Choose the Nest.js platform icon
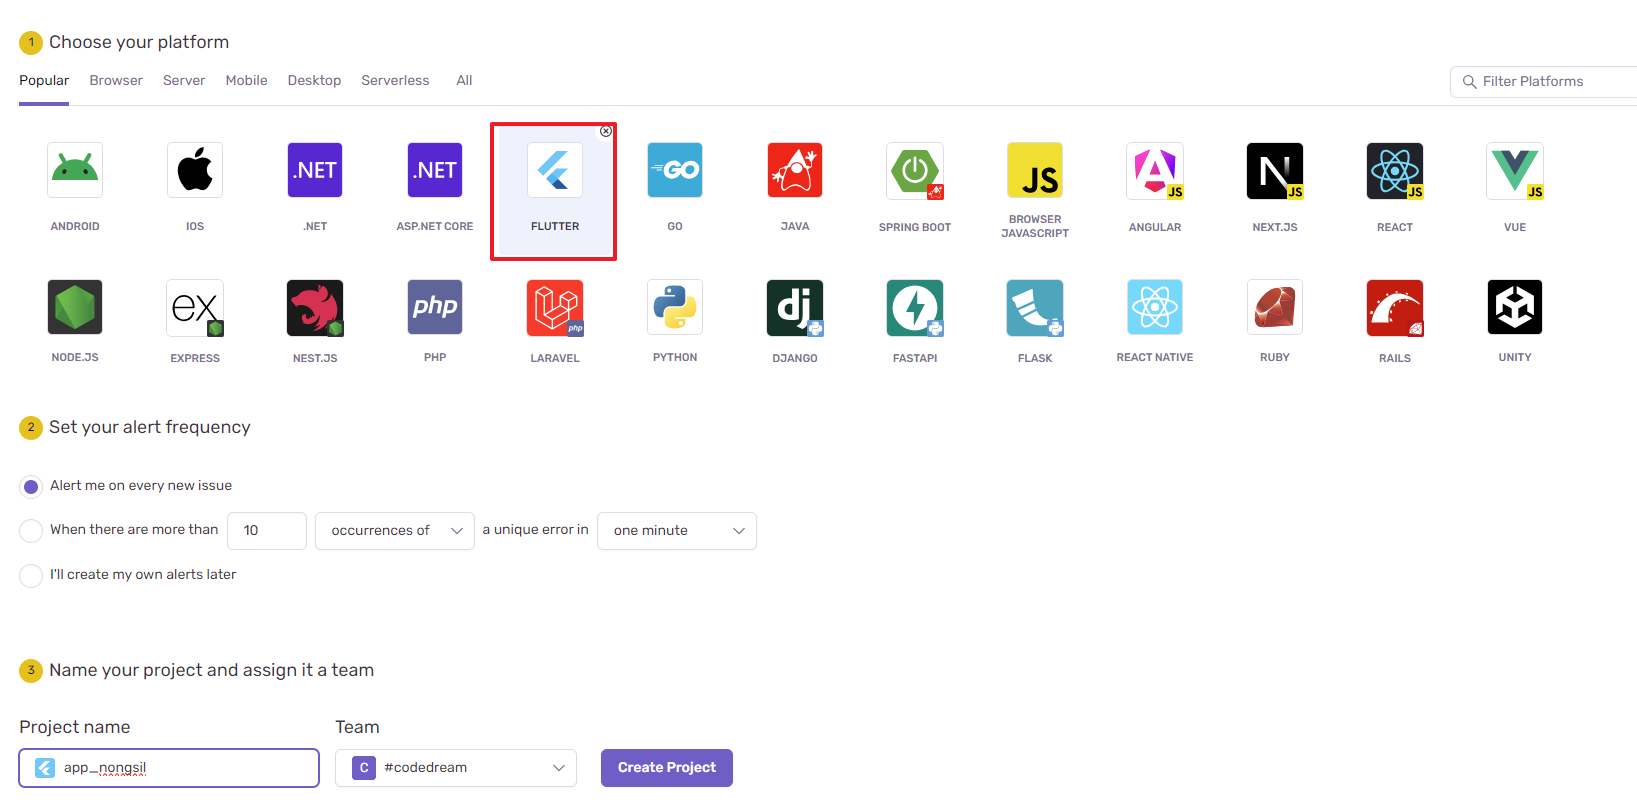The height and width of the screenshot is (805, 1637). (x=315, y=307)
